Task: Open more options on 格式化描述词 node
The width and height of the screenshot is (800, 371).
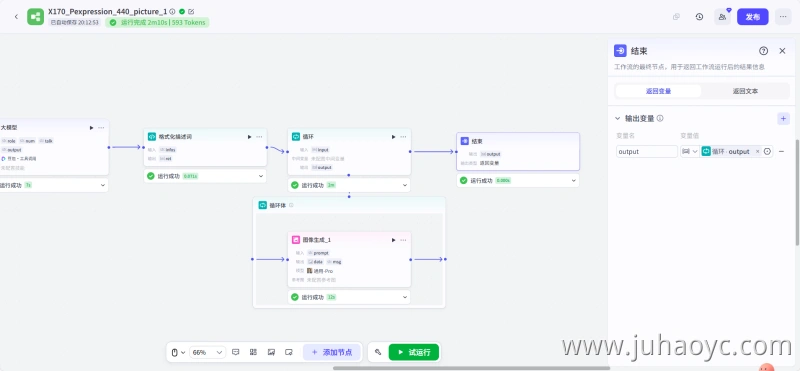Action: click(259, 137)
